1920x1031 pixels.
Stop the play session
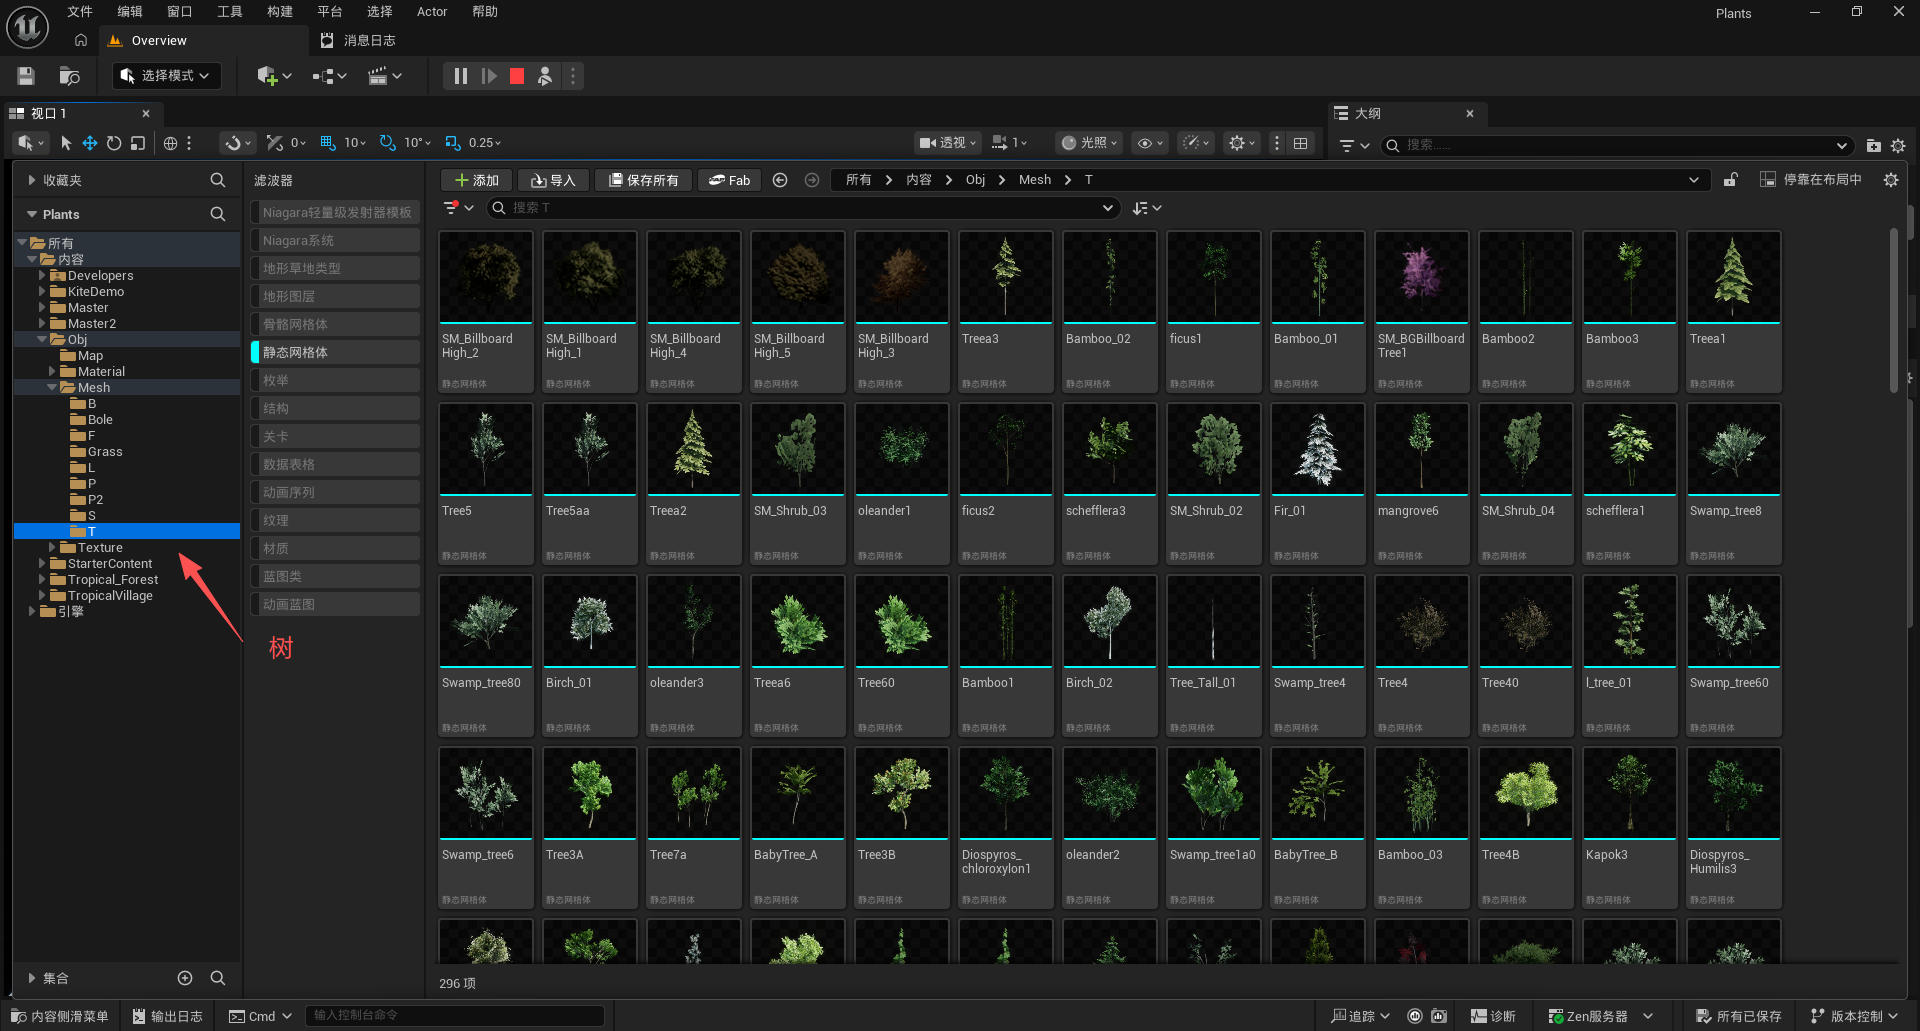pos(517,76)
